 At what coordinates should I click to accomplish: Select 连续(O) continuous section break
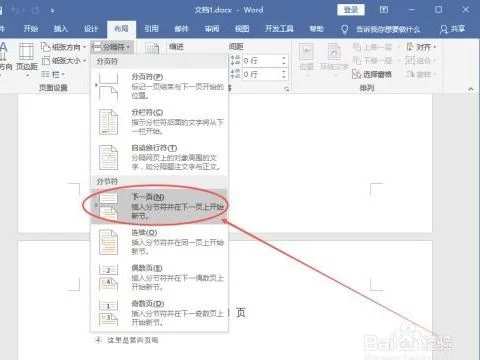tap(160, 242)
